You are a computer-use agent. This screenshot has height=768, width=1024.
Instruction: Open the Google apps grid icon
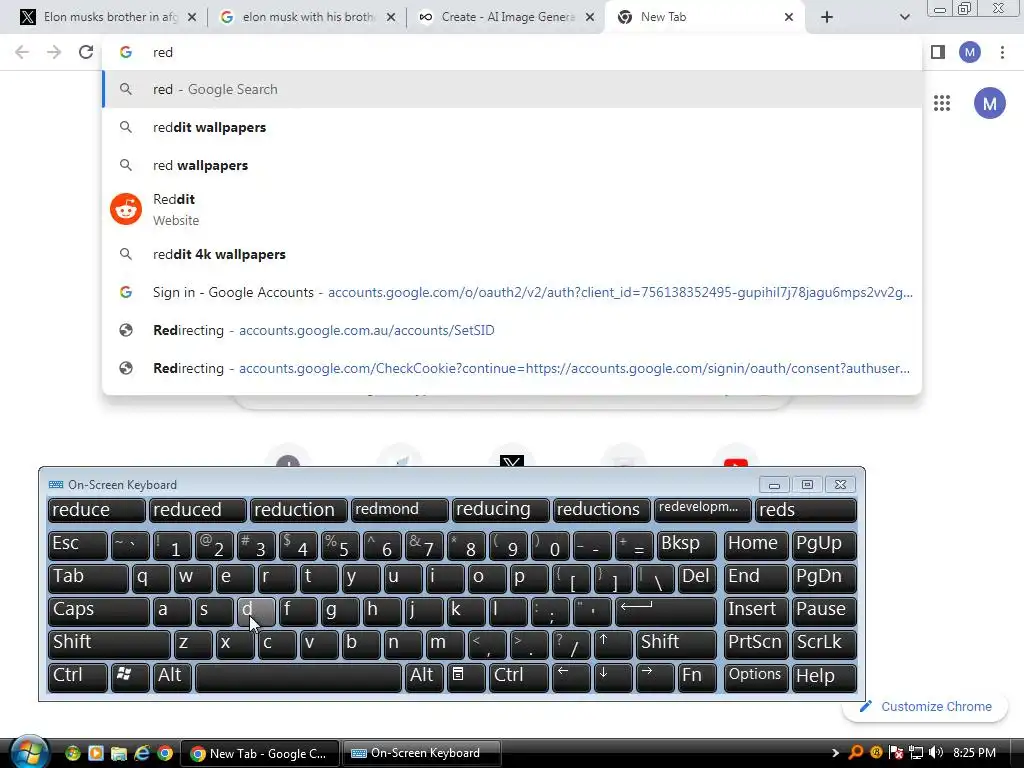point(942,103)
